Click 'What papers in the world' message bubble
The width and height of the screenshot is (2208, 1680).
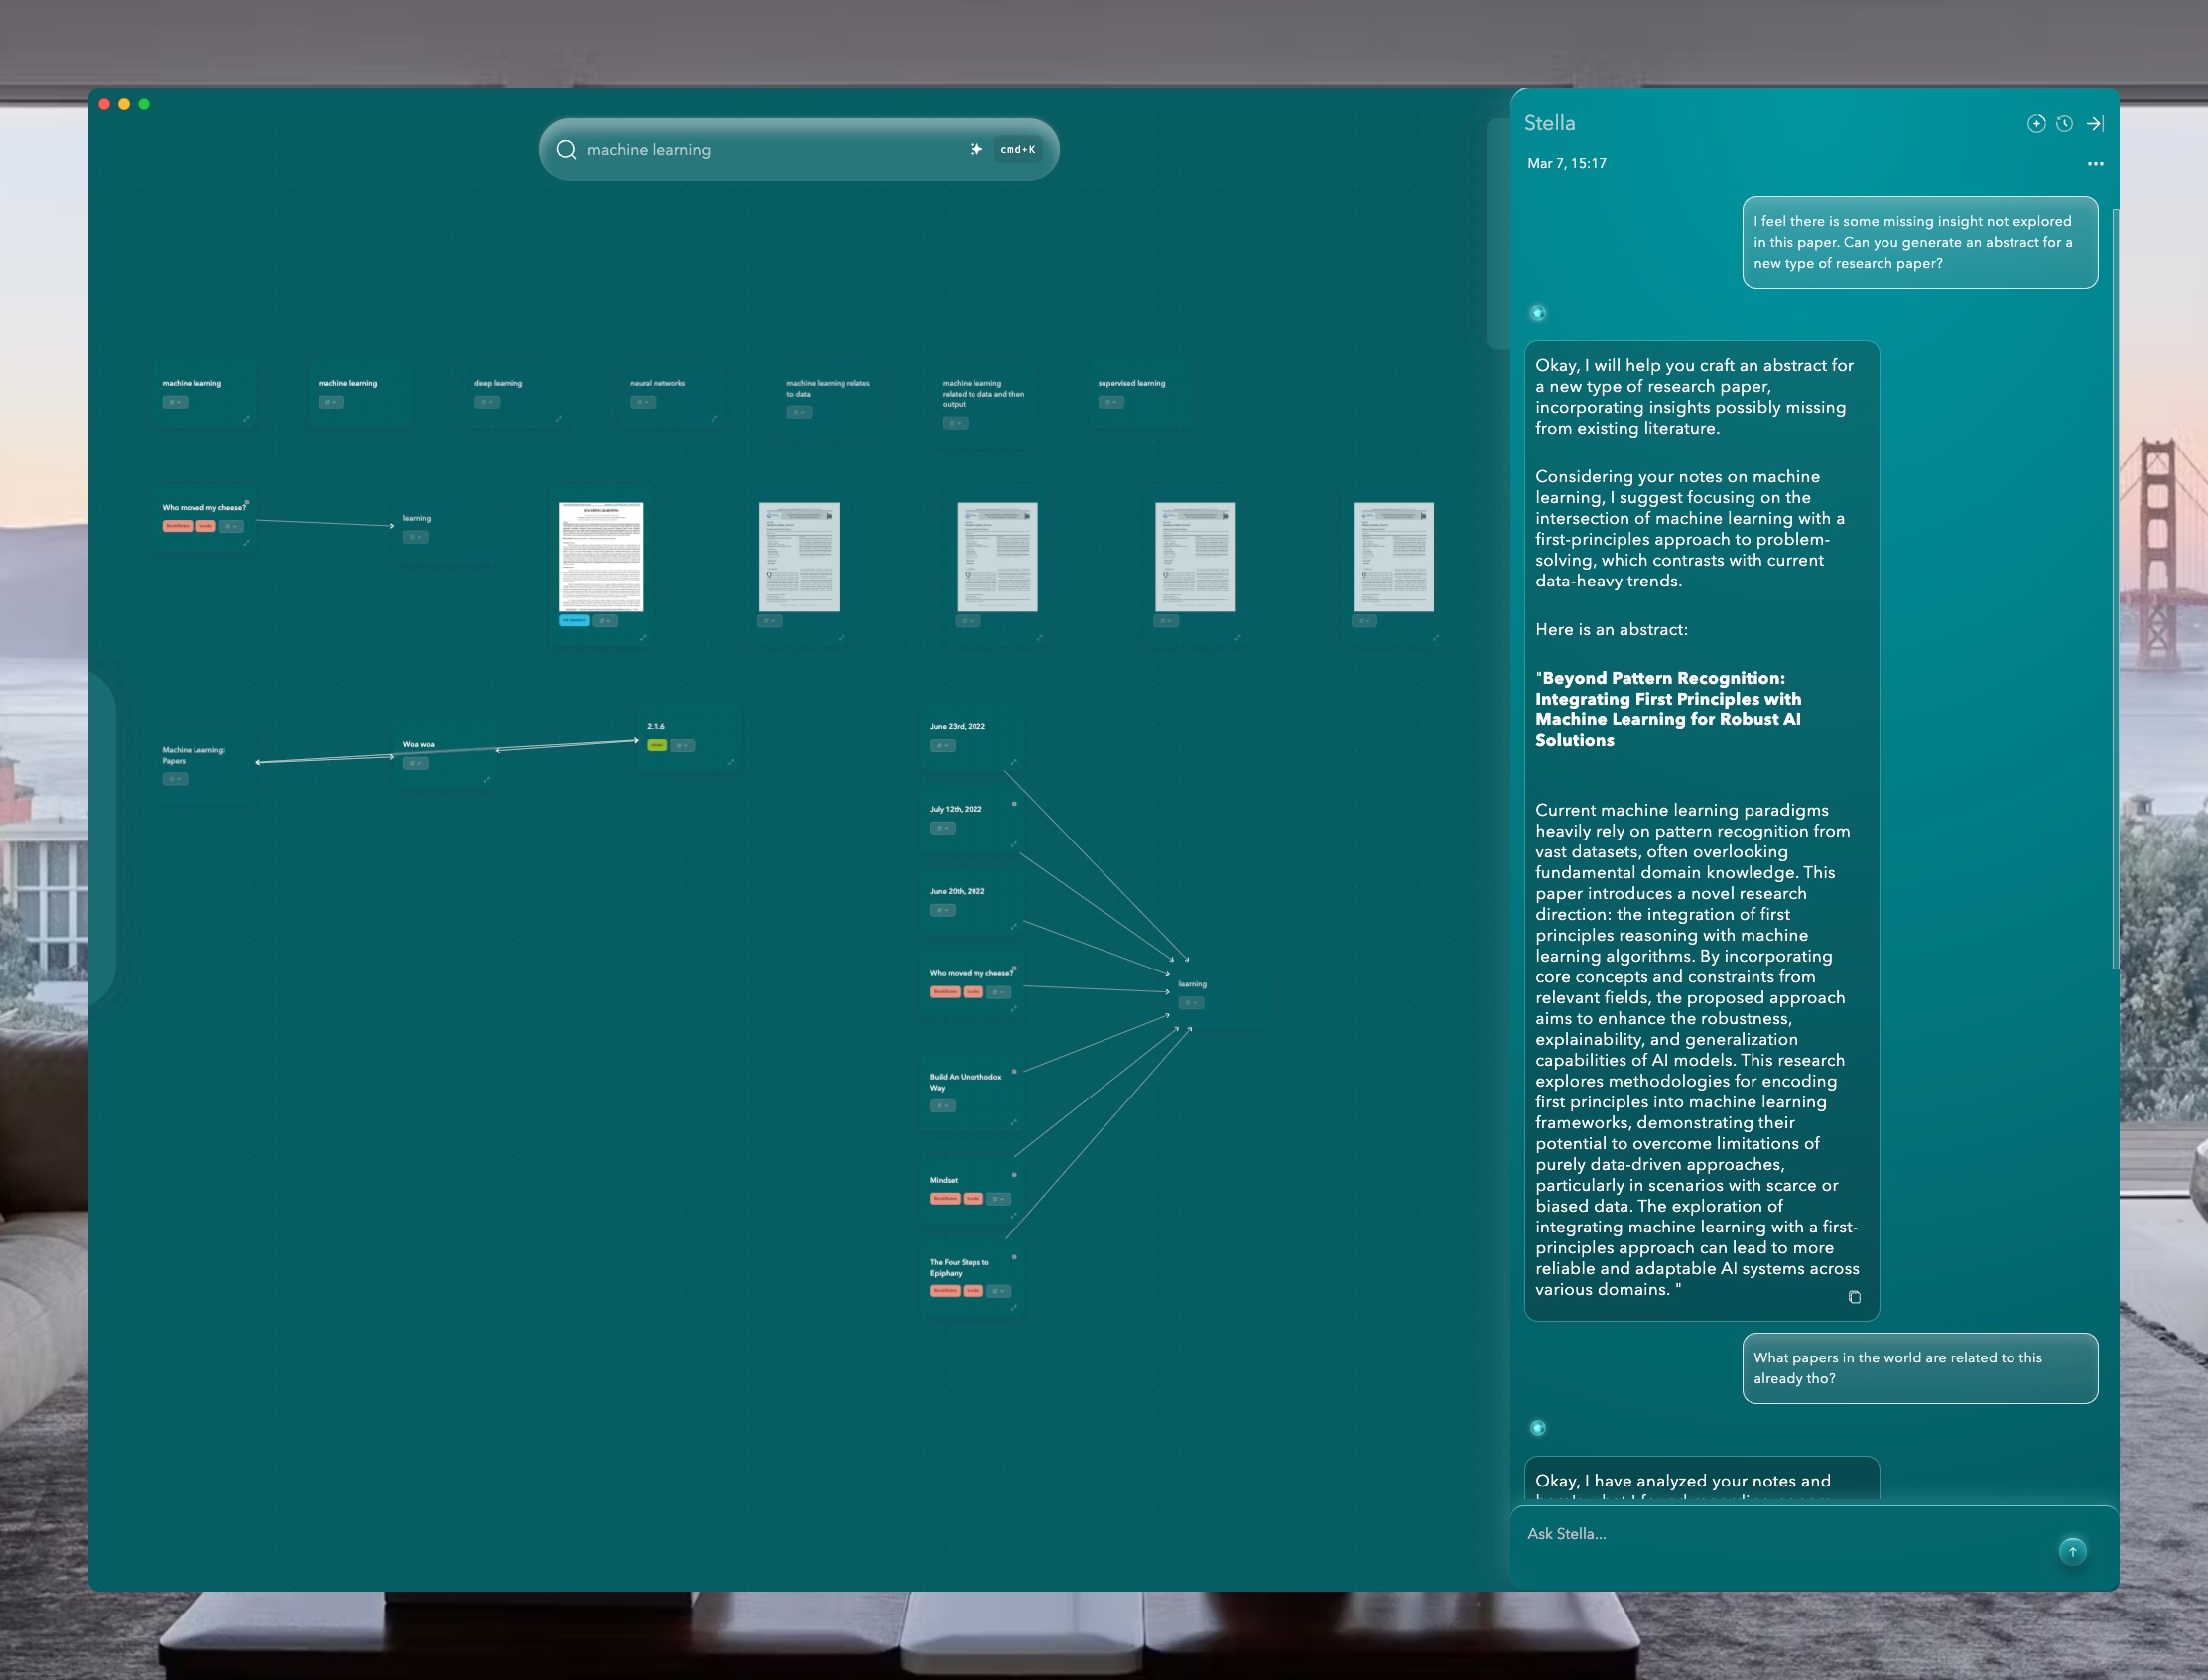pyautogui.click(x=1920, y=1368)
